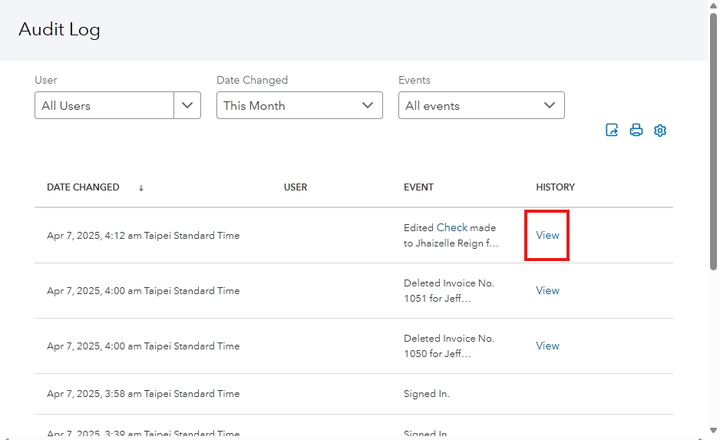Expand the User dropdown arrow
Viewport: 720px width, 440px height.
click(187, 105)
